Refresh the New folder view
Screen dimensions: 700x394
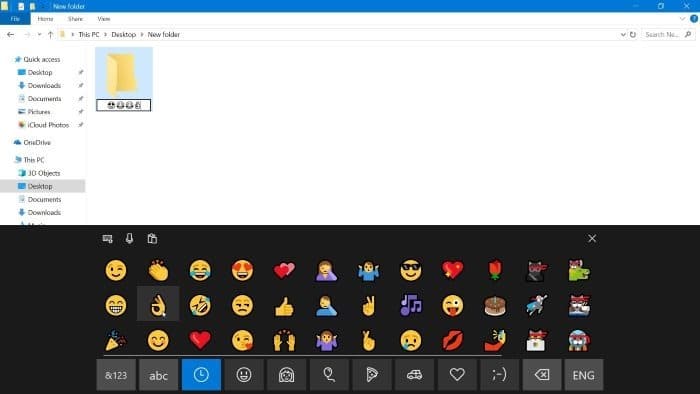pyautogui.click(x=633, y=34)
